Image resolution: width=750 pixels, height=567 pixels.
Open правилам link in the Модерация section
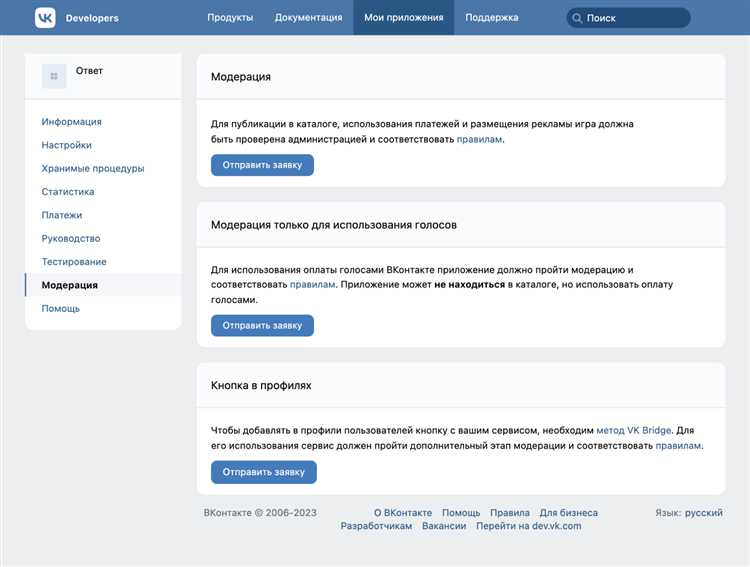(x=479, y=139)
